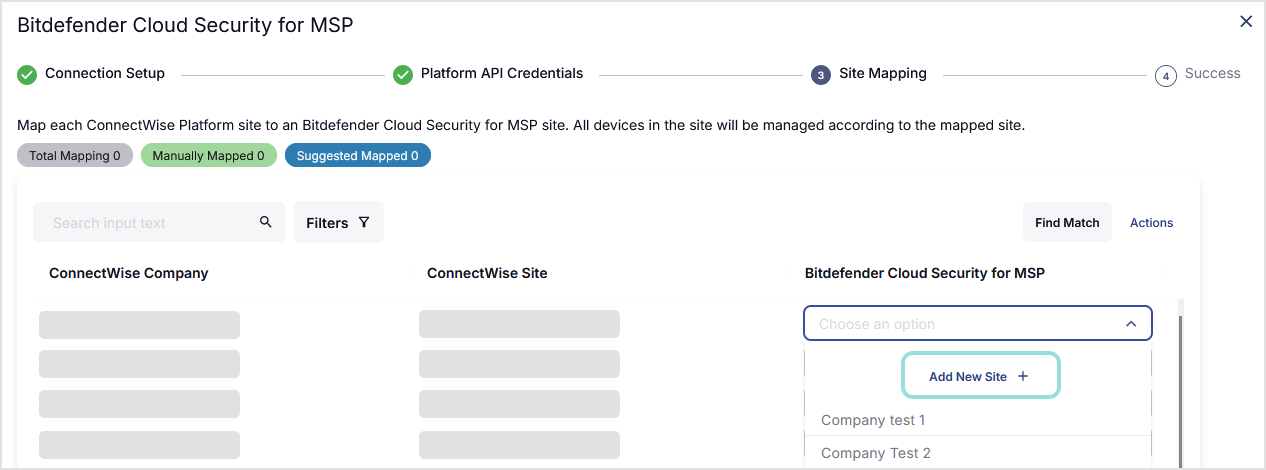Screen dimensions: 1266x470
Task: Click Add New Site button
Action: coord(980,376)
